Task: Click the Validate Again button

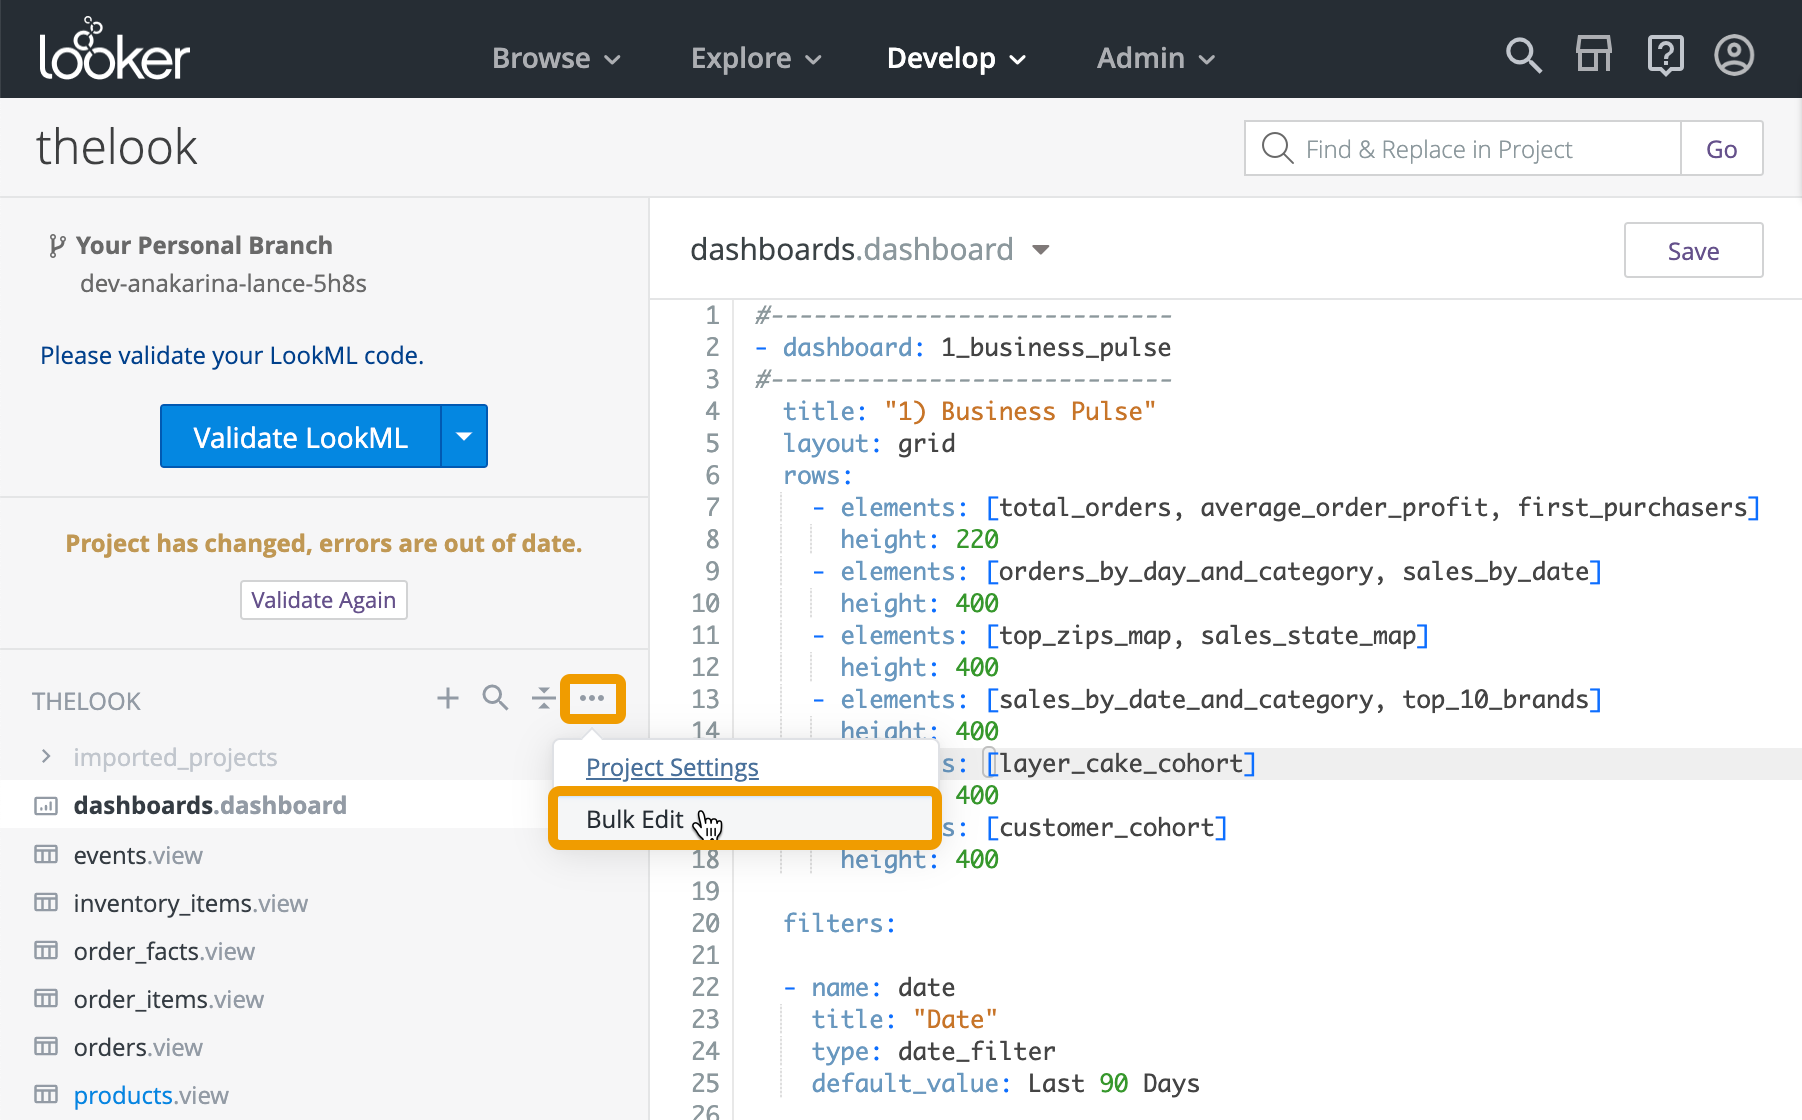Action: 323,600
